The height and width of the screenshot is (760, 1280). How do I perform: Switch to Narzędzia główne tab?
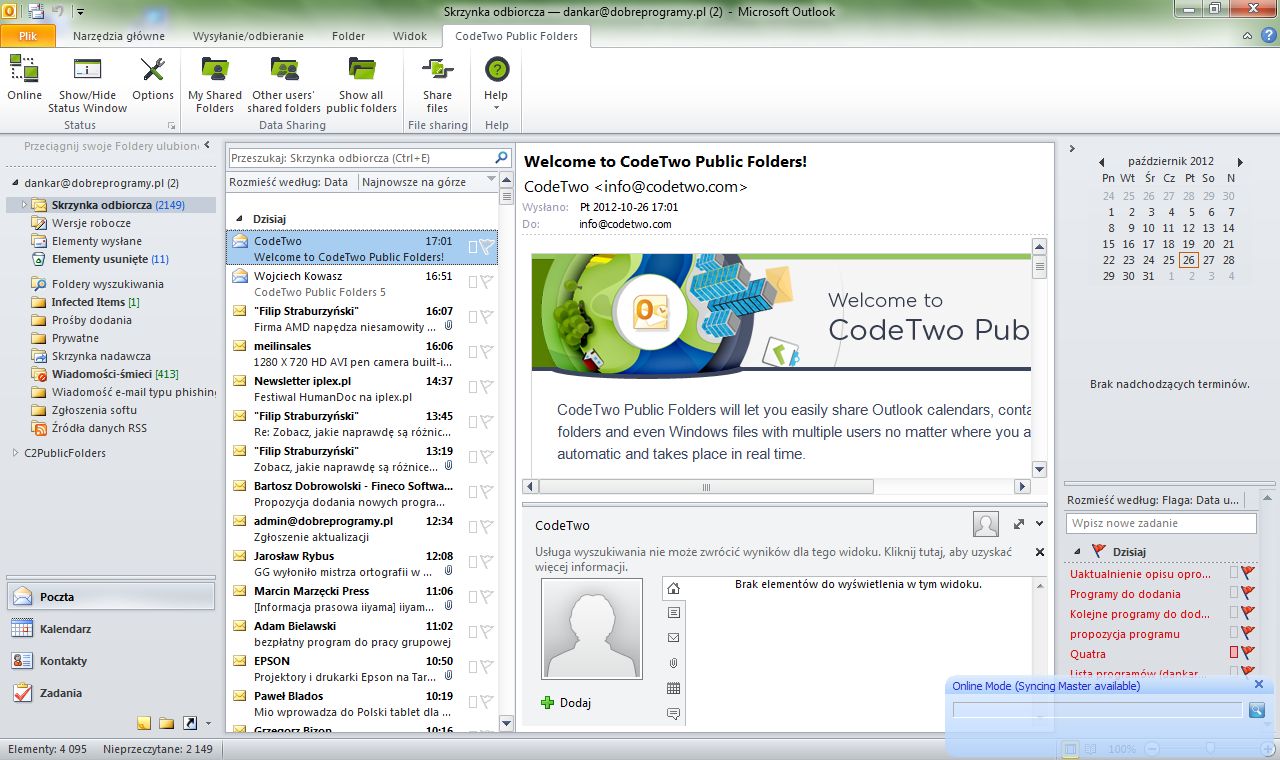pyautogui.click(x=119, y=36)
